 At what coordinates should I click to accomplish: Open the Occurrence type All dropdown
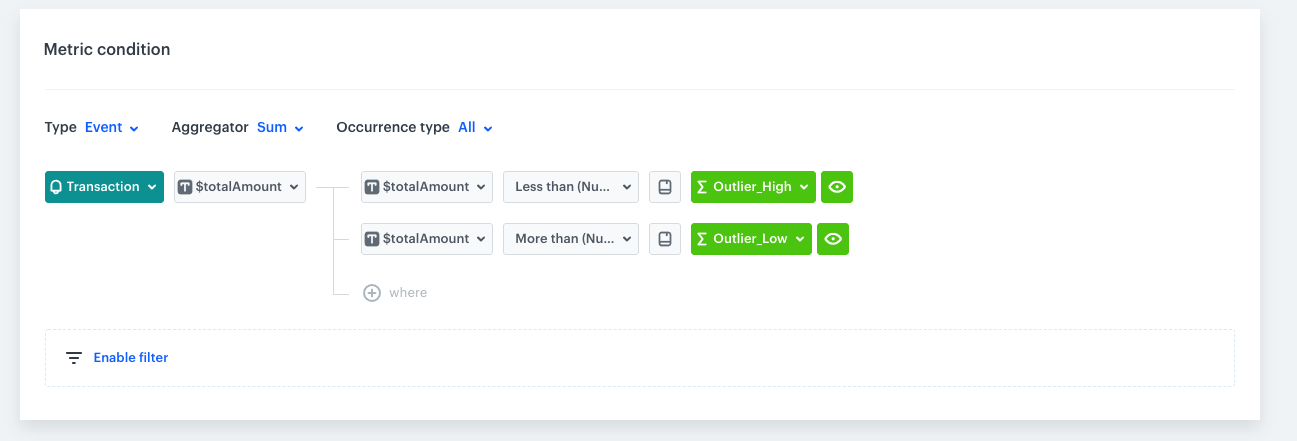[x=475, y=128]
